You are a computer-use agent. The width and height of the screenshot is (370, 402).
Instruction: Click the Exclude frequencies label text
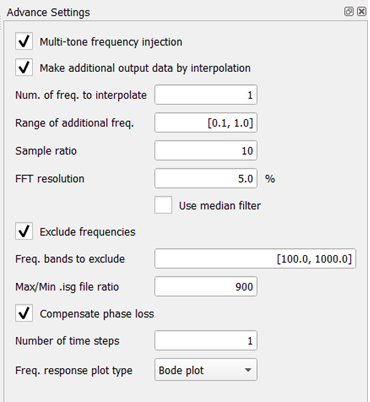click(87, 232)
